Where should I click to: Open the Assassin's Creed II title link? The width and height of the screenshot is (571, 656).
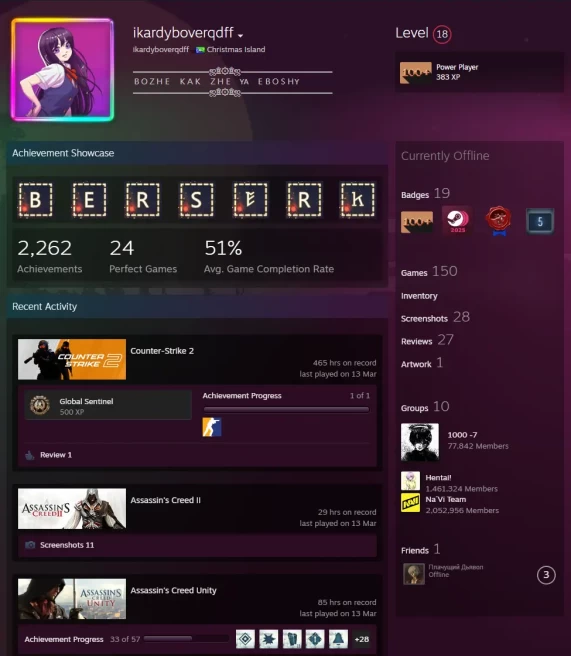tap(165, 500)
